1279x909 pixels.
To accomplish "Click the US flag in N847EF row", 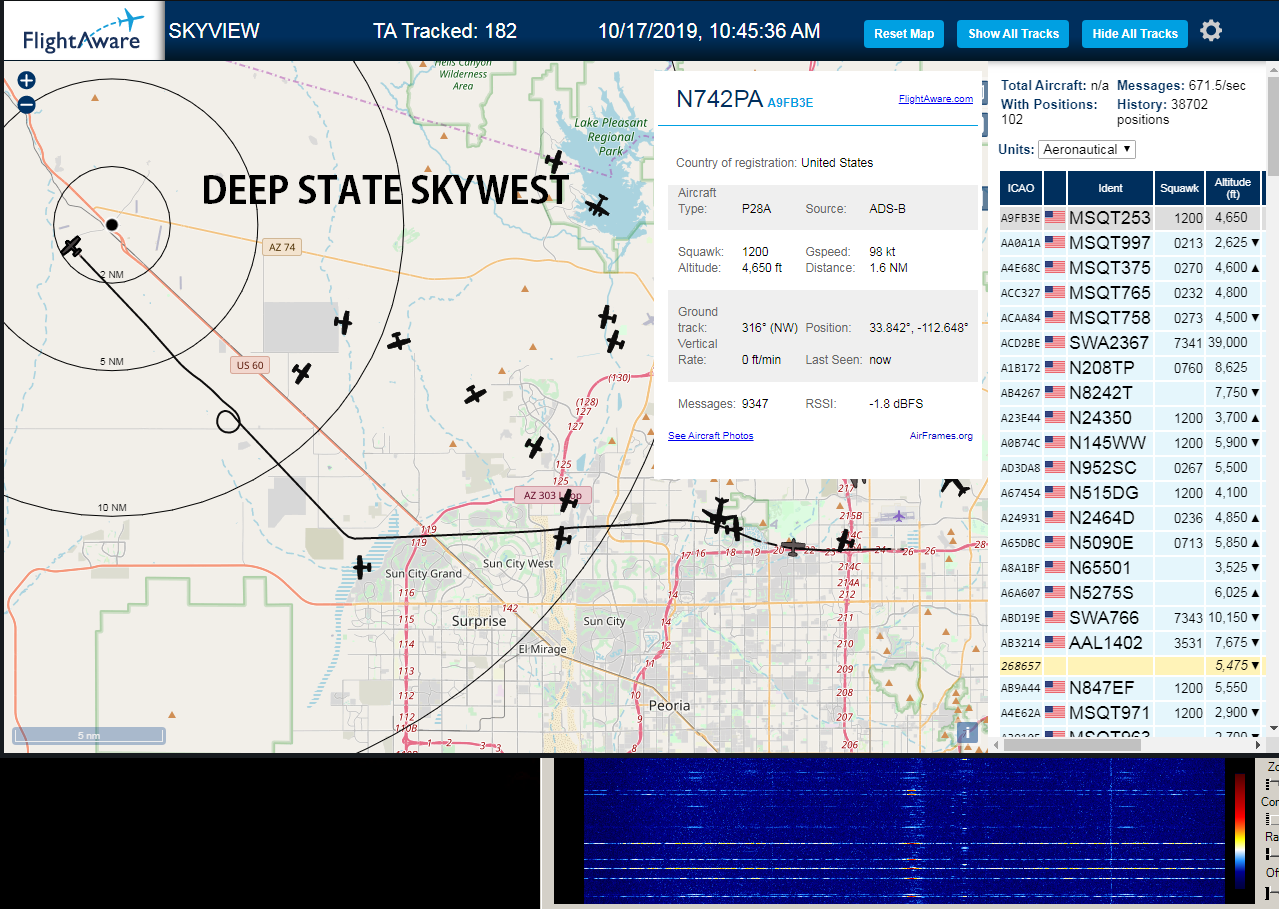I will 1055,688.
